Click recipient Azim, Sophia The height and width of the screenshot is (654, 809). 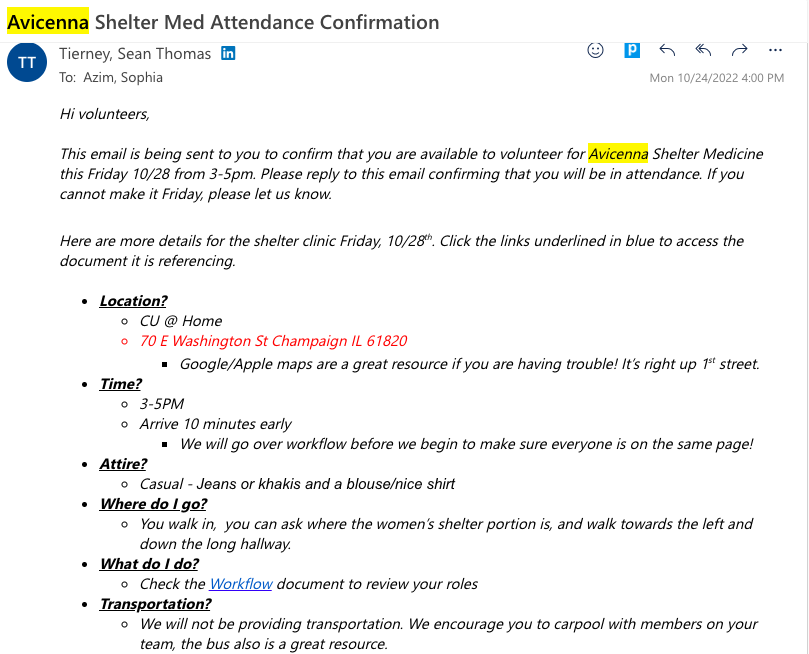tap(123, 77)
